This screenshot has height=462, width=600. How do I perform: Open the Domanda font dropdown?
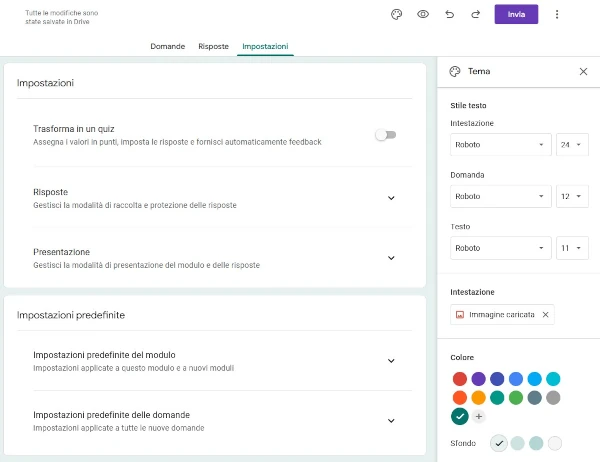[501, 196]
